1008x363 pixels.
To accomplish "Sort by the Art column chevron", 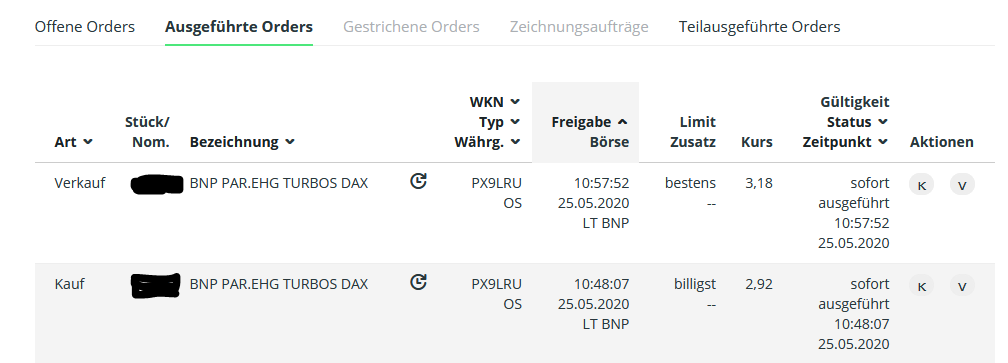I will pos(88,142).
